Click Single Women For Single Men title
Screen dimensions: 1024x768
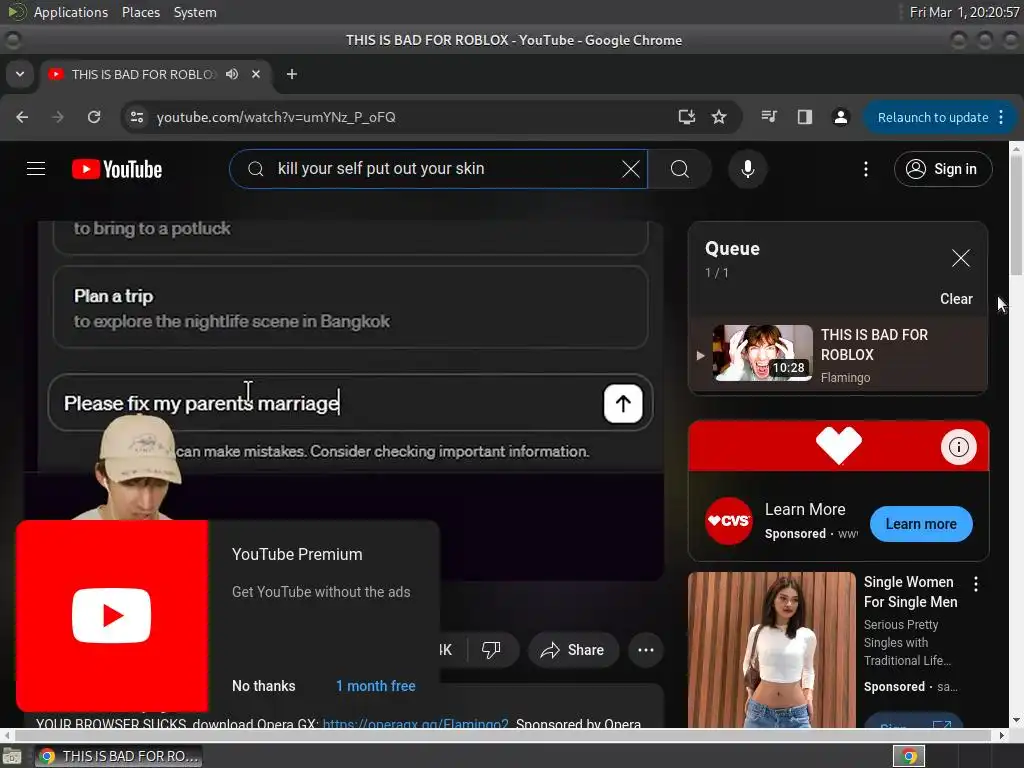pyautogui.click(x=910, y=592)
